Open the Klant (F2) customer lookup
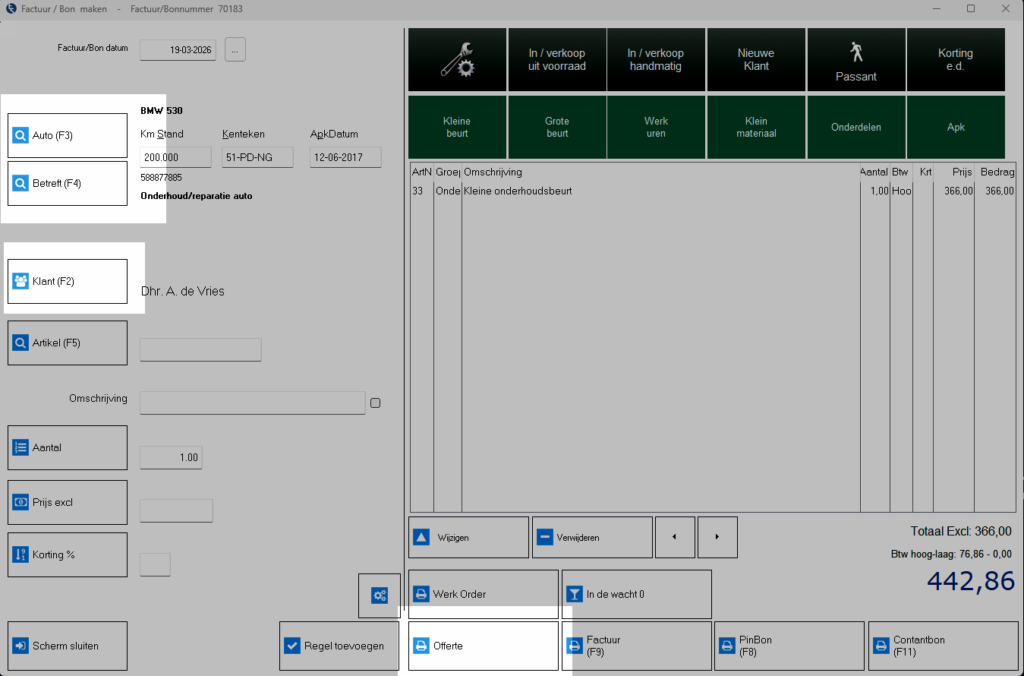Screen dimensions: 1024x676 (68, 282)
